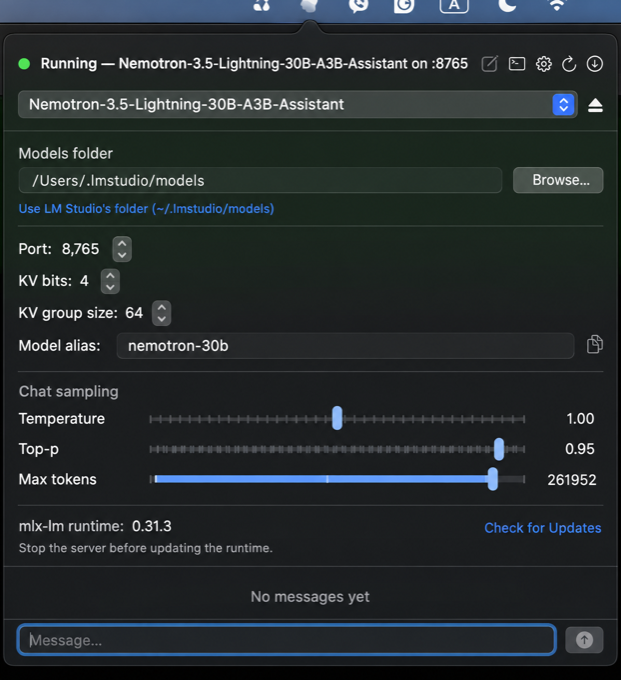Decrease Port value with down arrow
The image size is (621, 680).
click(122, 255)
